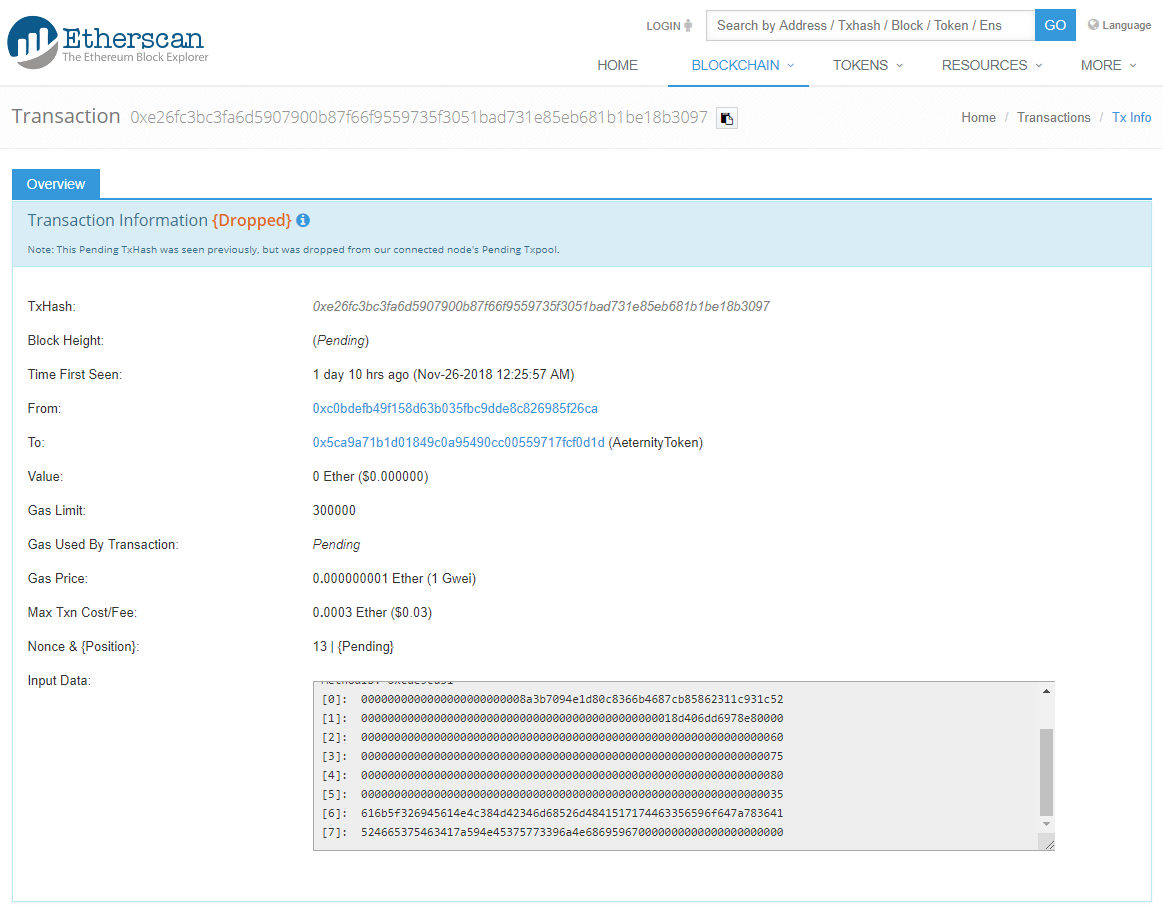Click the Gas Price value 1 Gwei
The image size is (1163, 915).
pos(394,578)
